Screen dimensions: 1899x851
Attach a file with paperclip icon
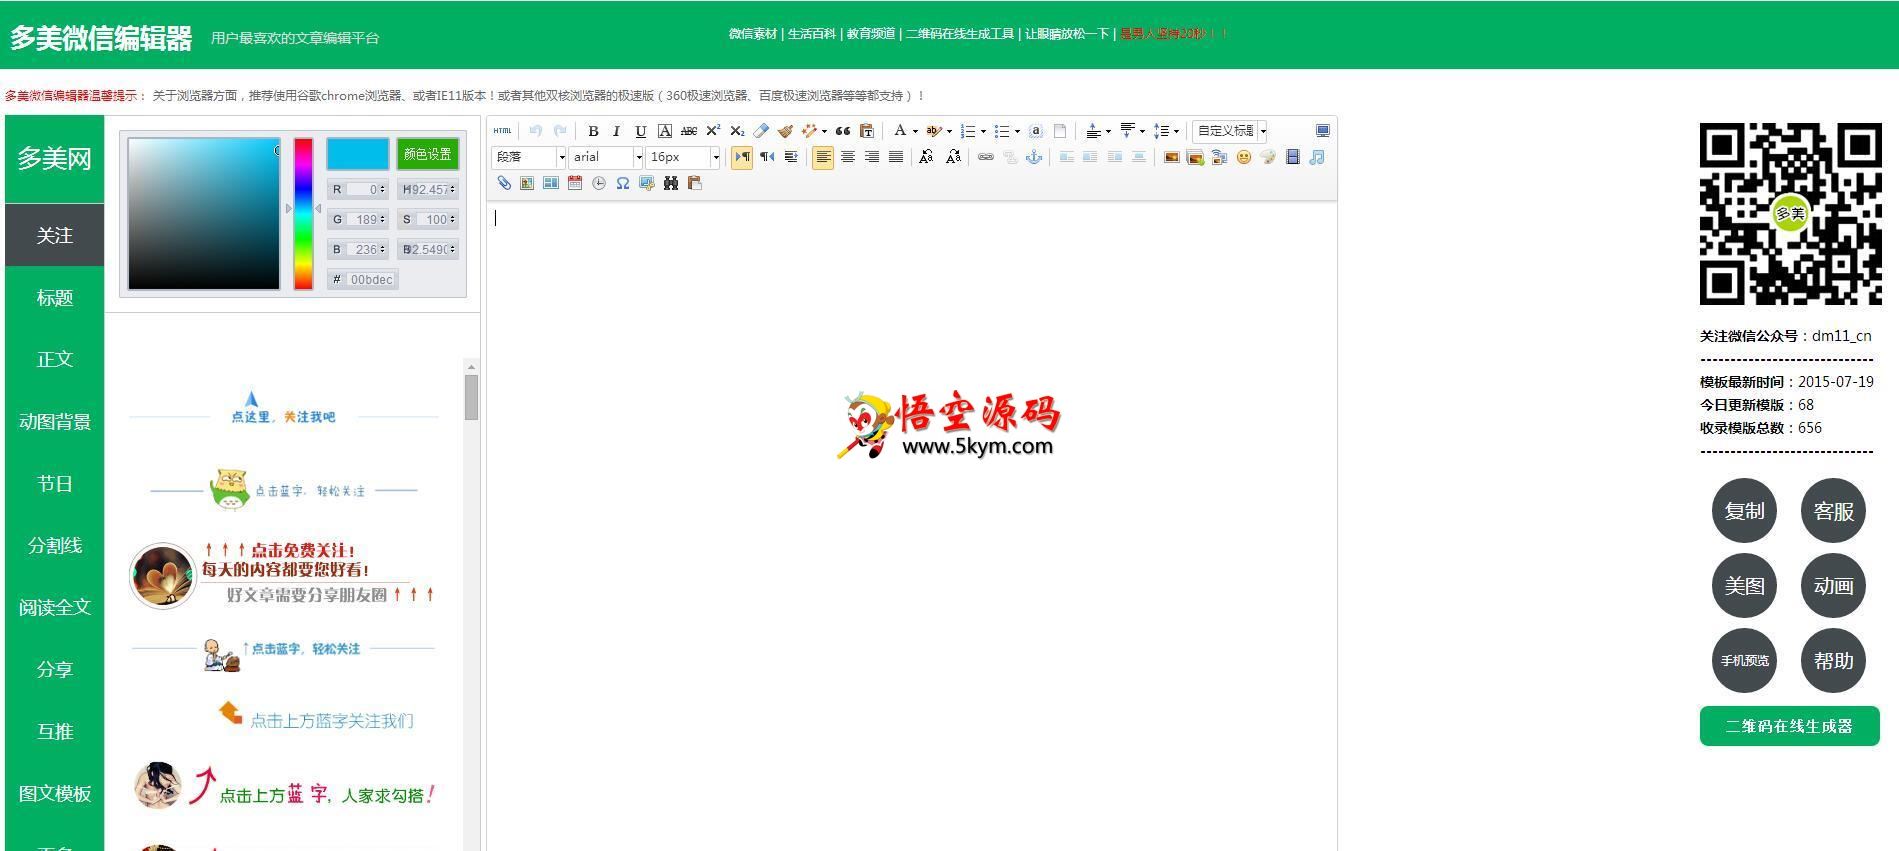pyautogui.click(x=503, y=183)
